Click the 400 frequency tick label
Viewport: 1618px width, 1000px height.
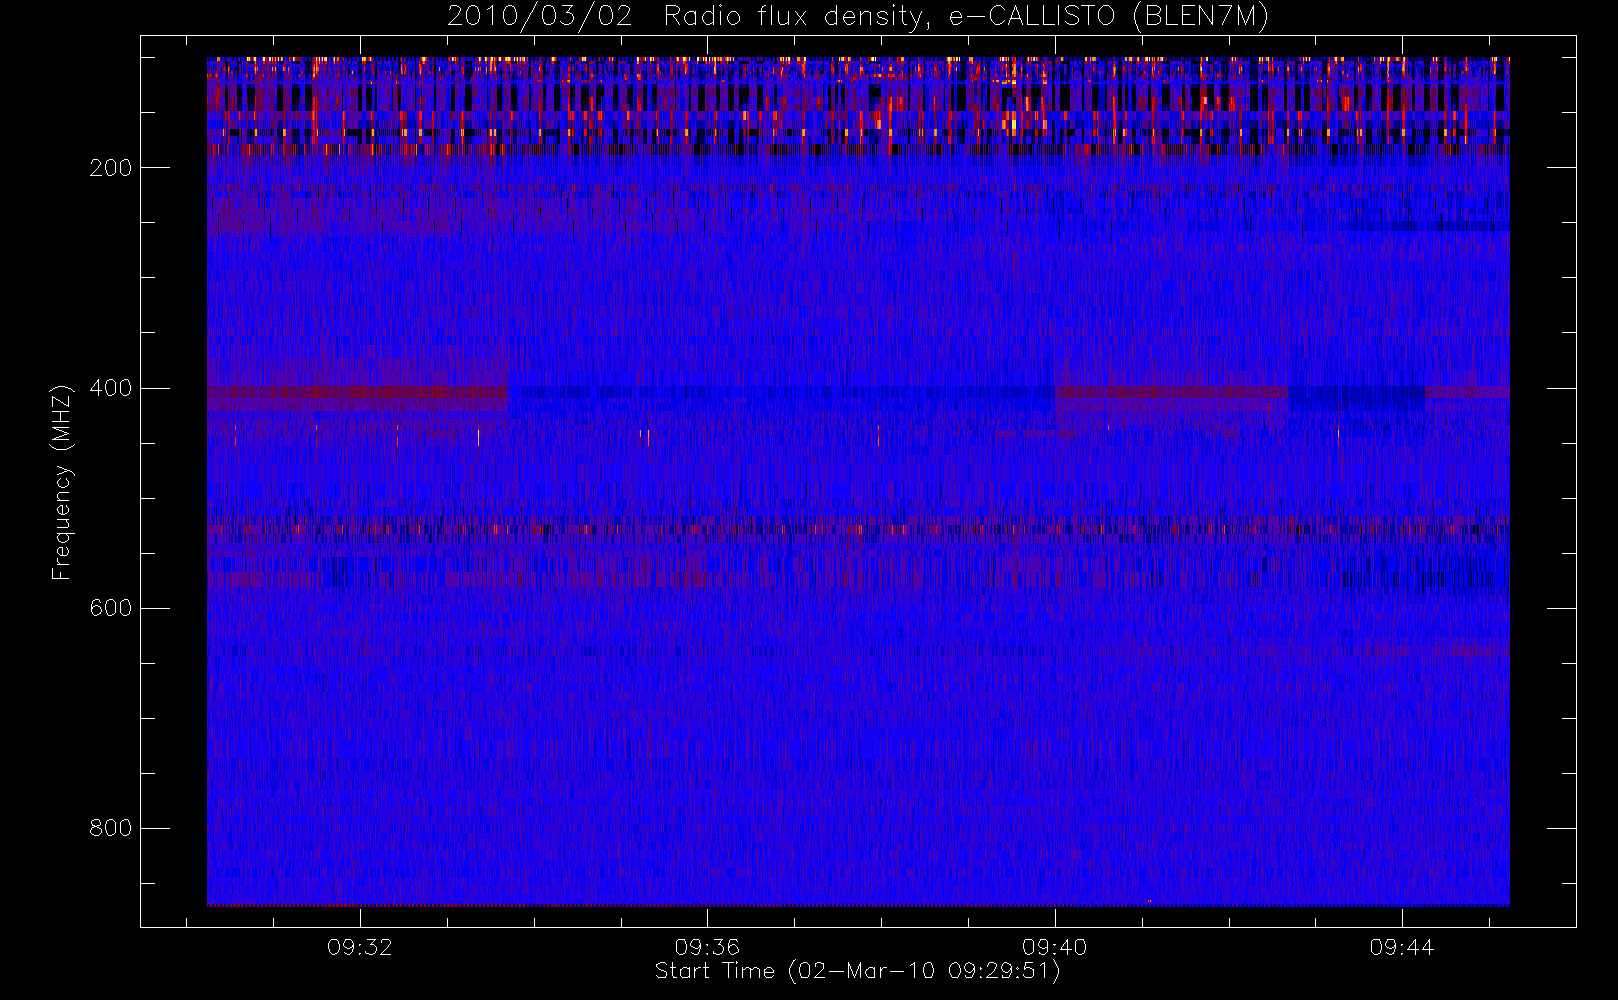point(110,388)
